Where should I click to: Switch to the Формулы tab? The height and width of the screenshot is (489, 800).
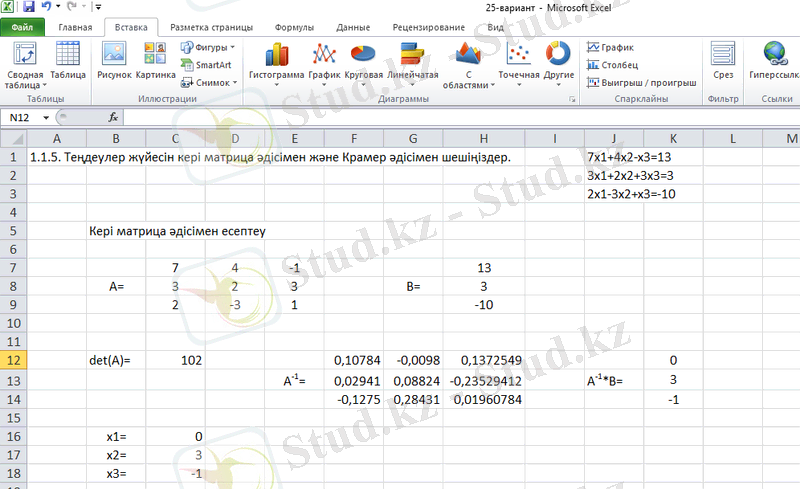coord(294,27)
